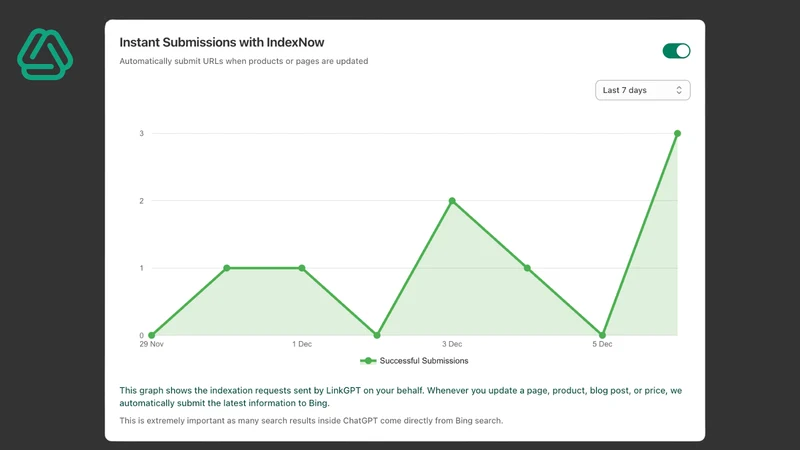
Task: Click the 'This is extremely important' note
Action: [311, 421]
